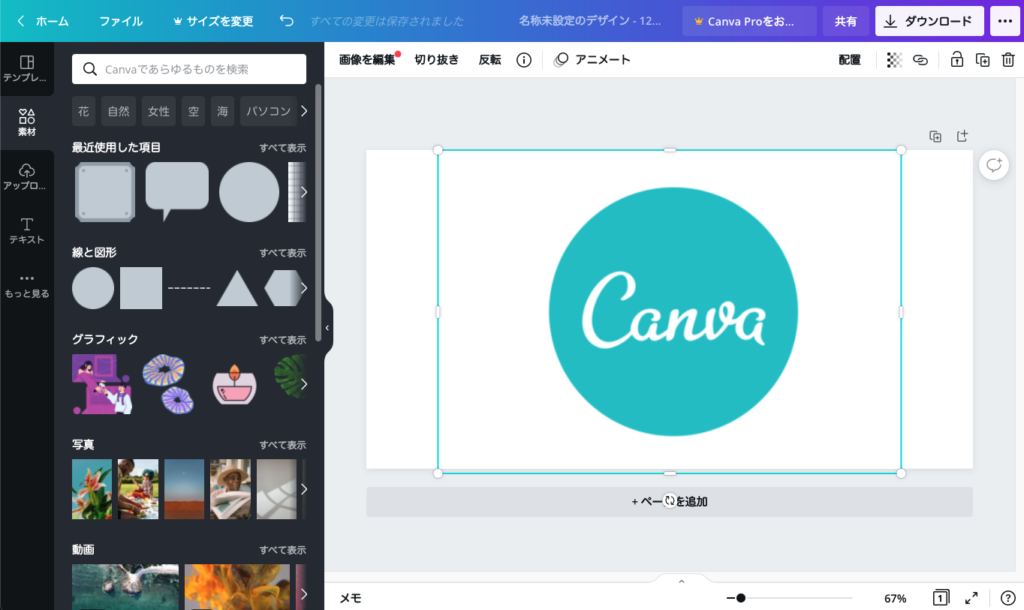Focus the Canva search field
Screen dimensions: 1024x610
coord(189,69)
